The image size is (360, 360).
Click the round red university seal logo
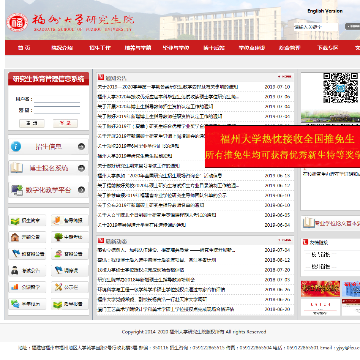click(x=17, y=22)
